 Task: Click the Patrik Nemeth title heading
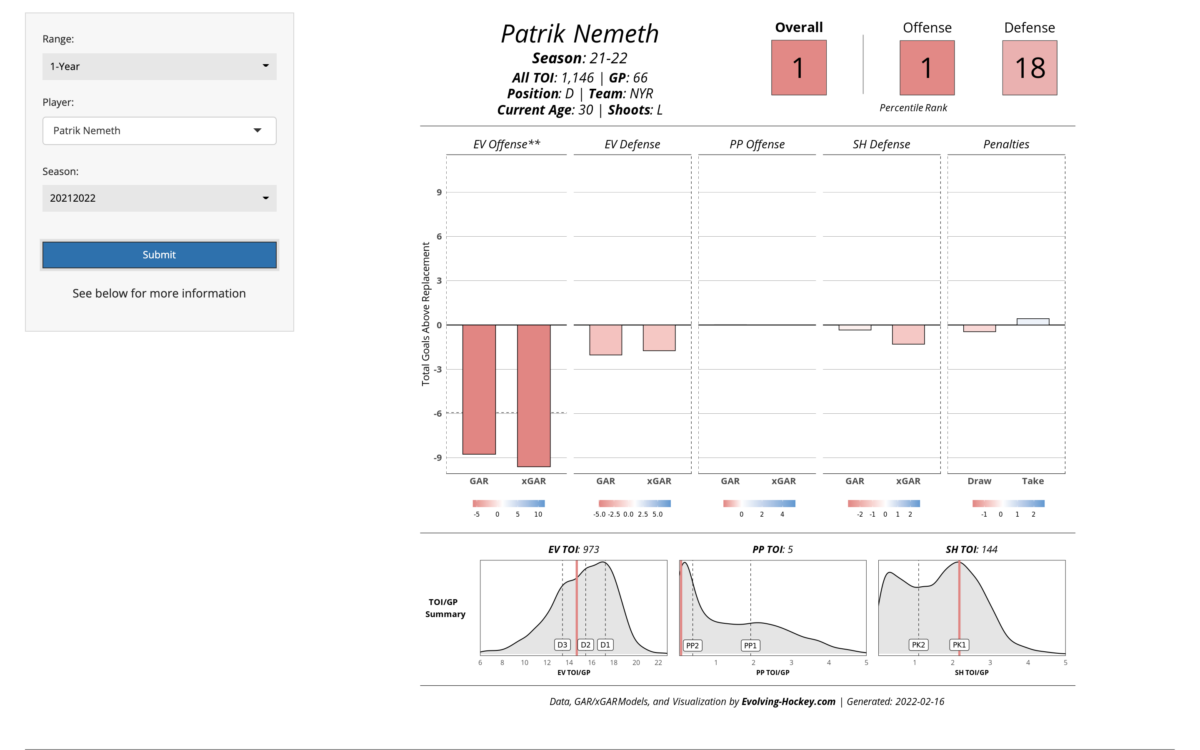click(x=579, y=33)
